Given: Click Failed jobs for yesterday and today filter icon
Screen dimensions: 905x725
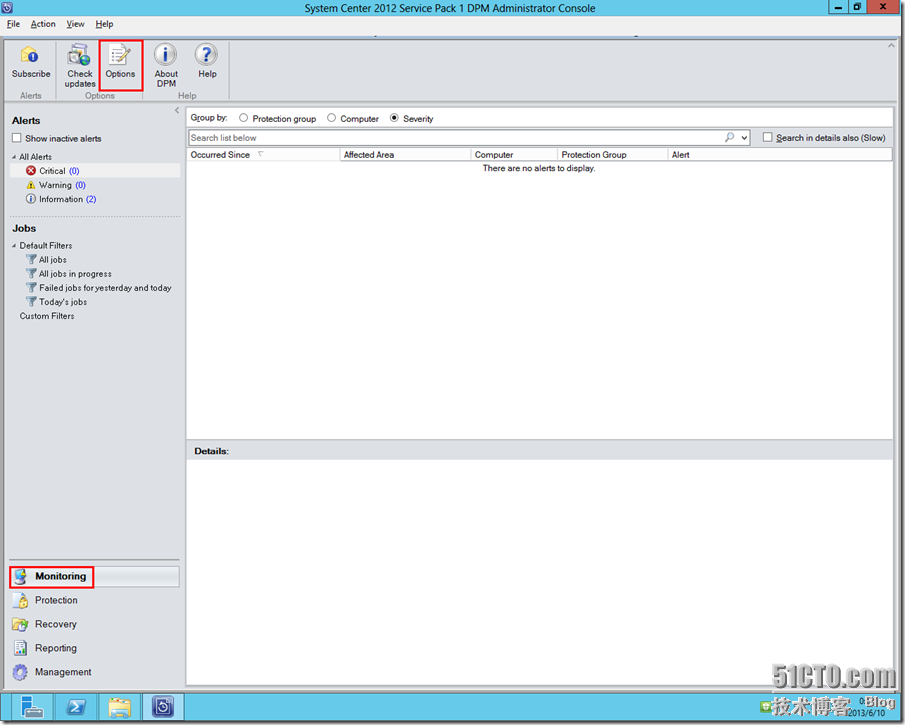Looking at the screenshot, I should 31,287.
